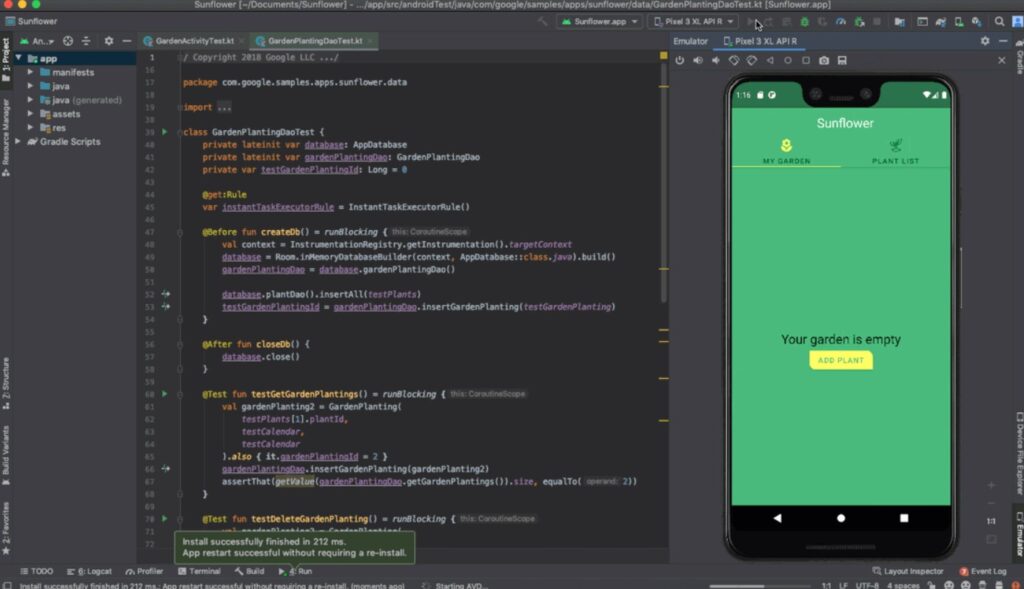
Task: Expand the res folder arrow
Action: coord(30,127)
